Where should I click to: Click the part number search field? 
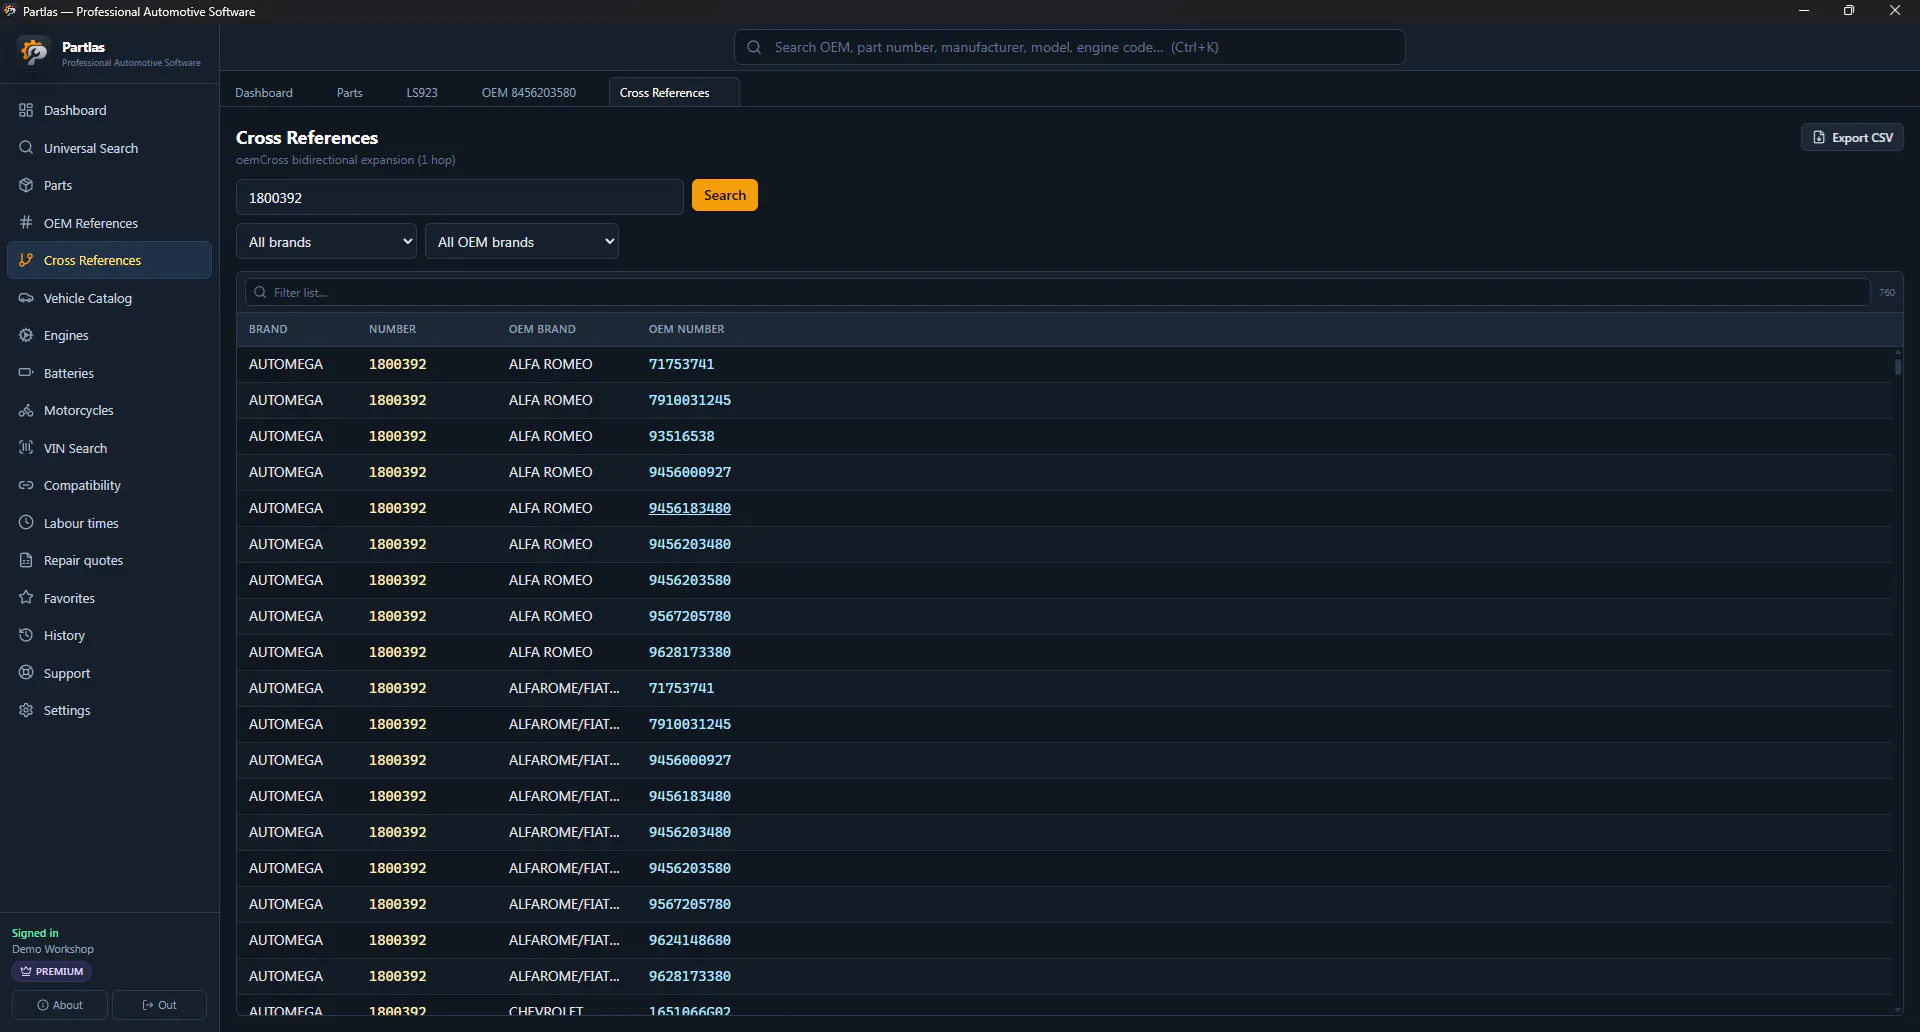(460, 197)
